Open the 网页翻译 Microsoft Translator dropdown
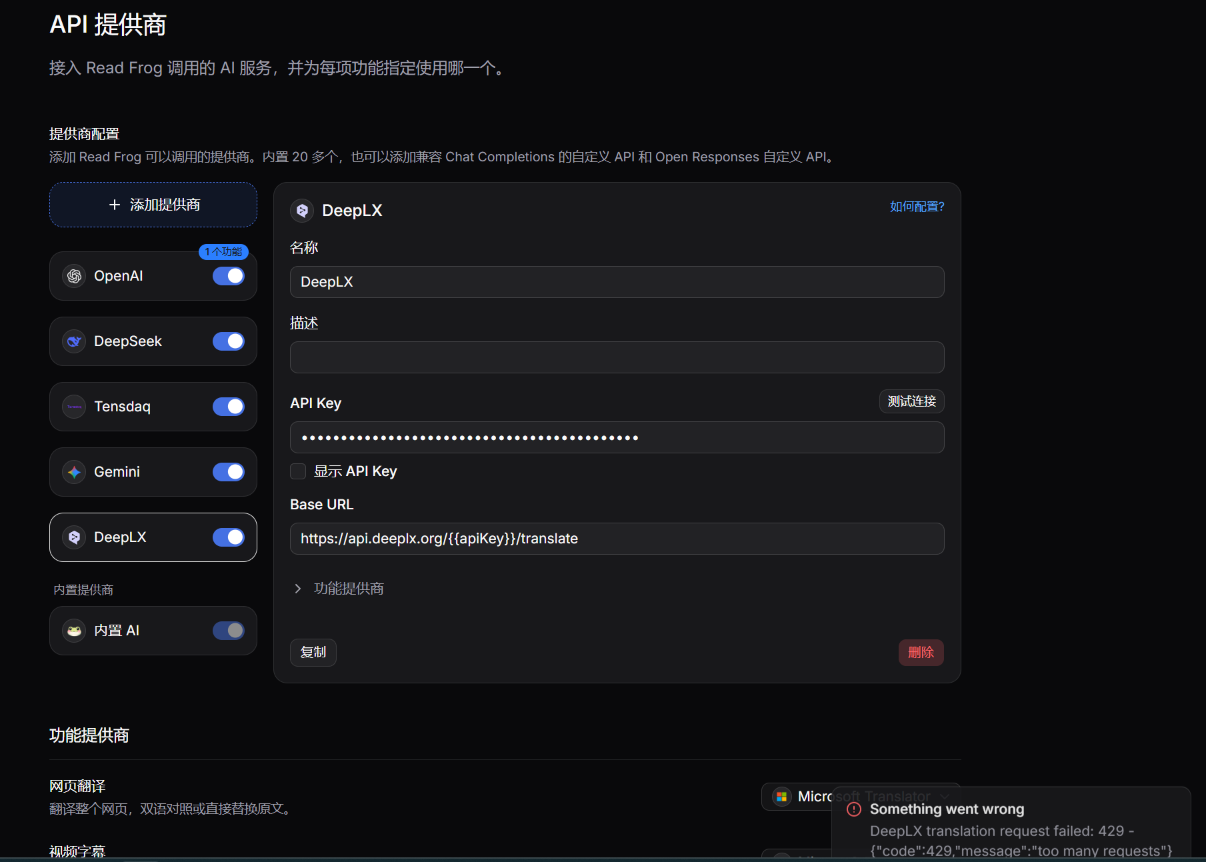Image resolution: width=1206 pixels, height=862 pixels. (x=861, y=797)
